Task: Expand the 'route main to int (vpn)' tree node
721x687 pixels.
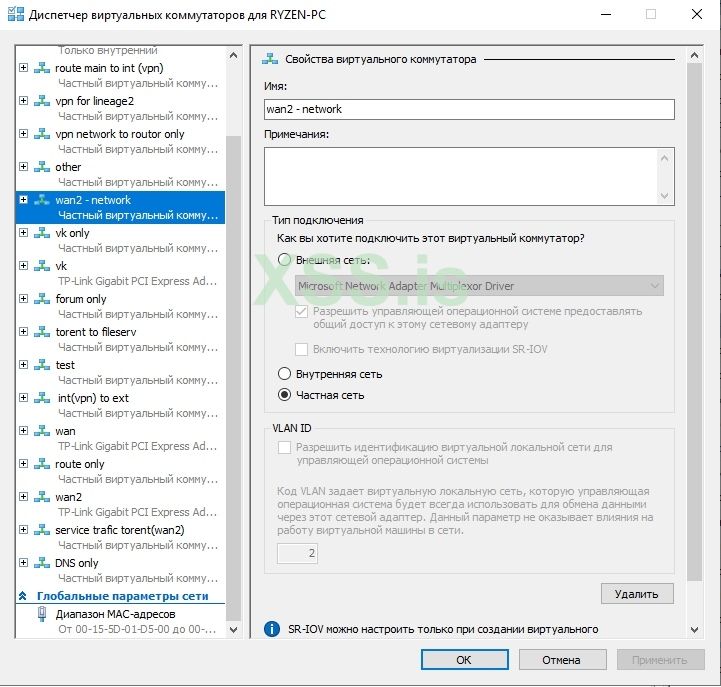Action: (23, 68)
